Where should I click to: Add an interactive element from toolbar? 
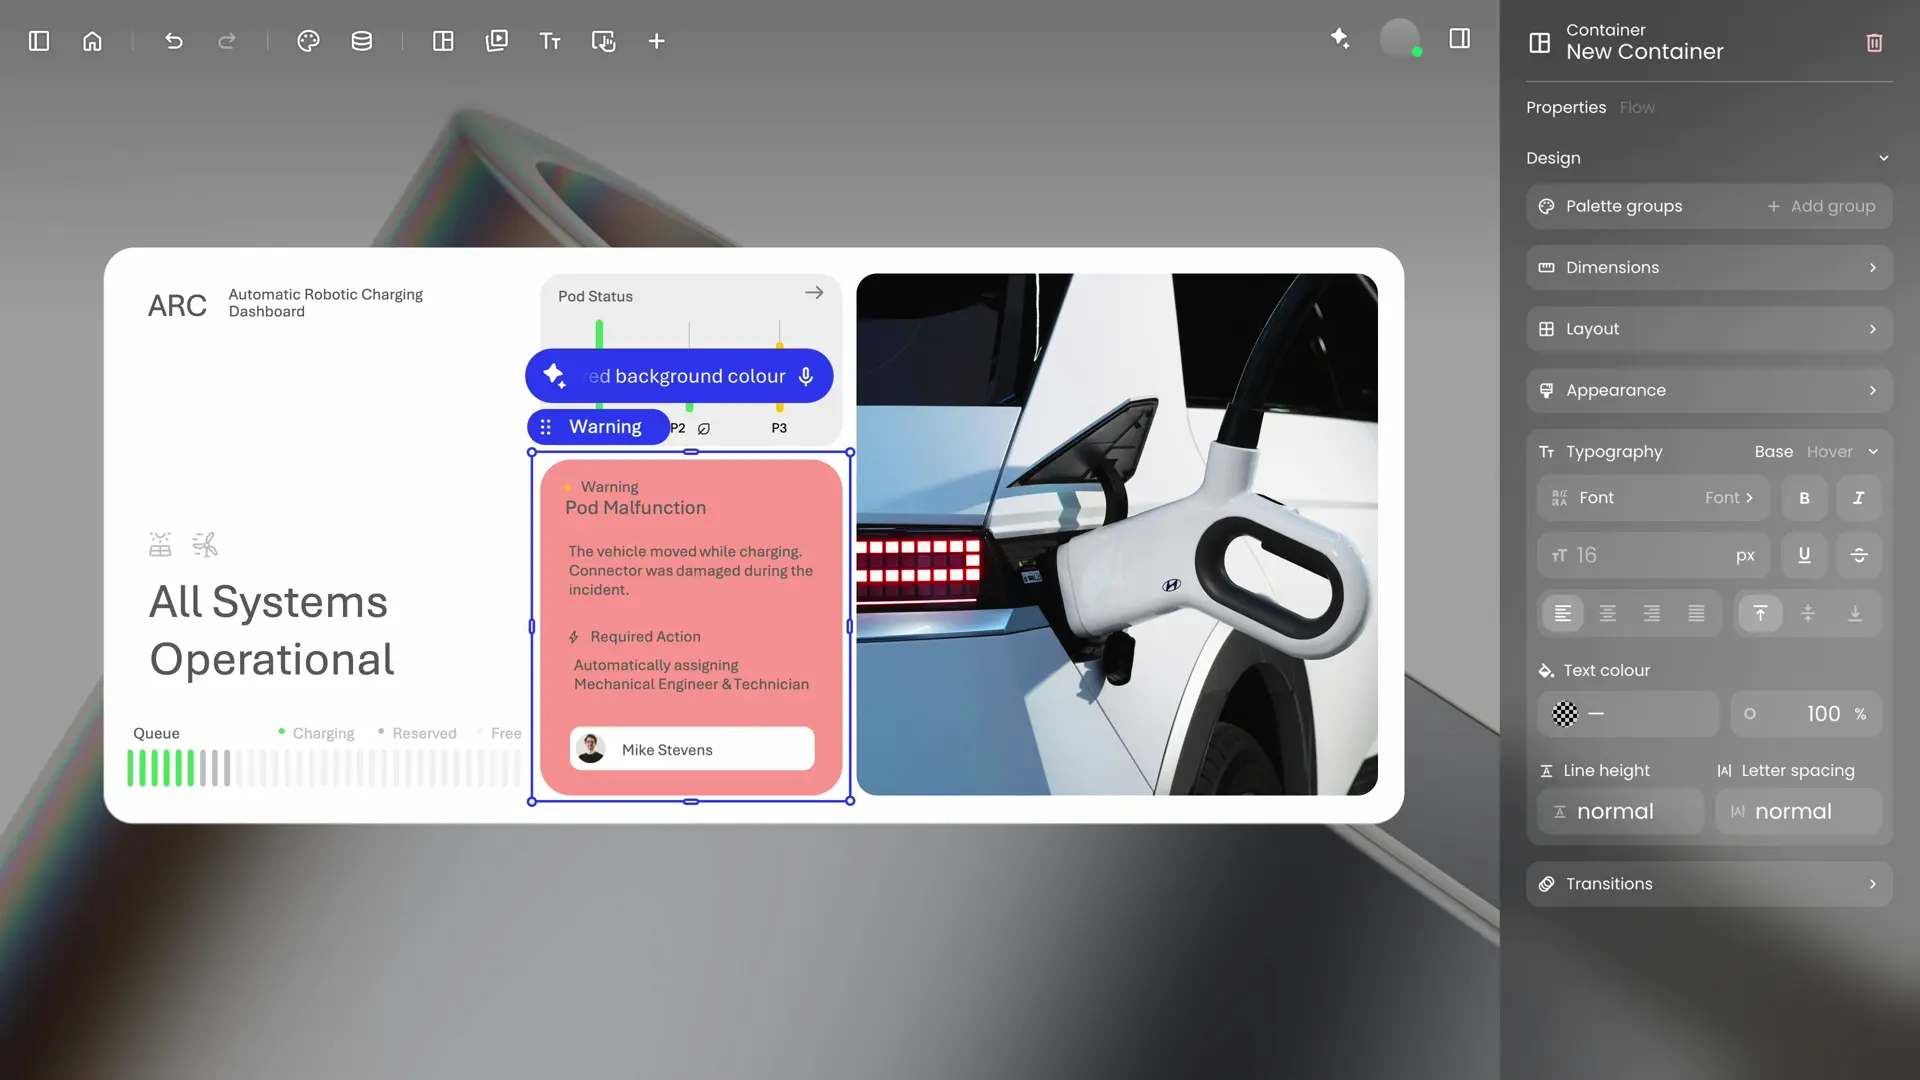pyautogui.click(x=604, y=41)
